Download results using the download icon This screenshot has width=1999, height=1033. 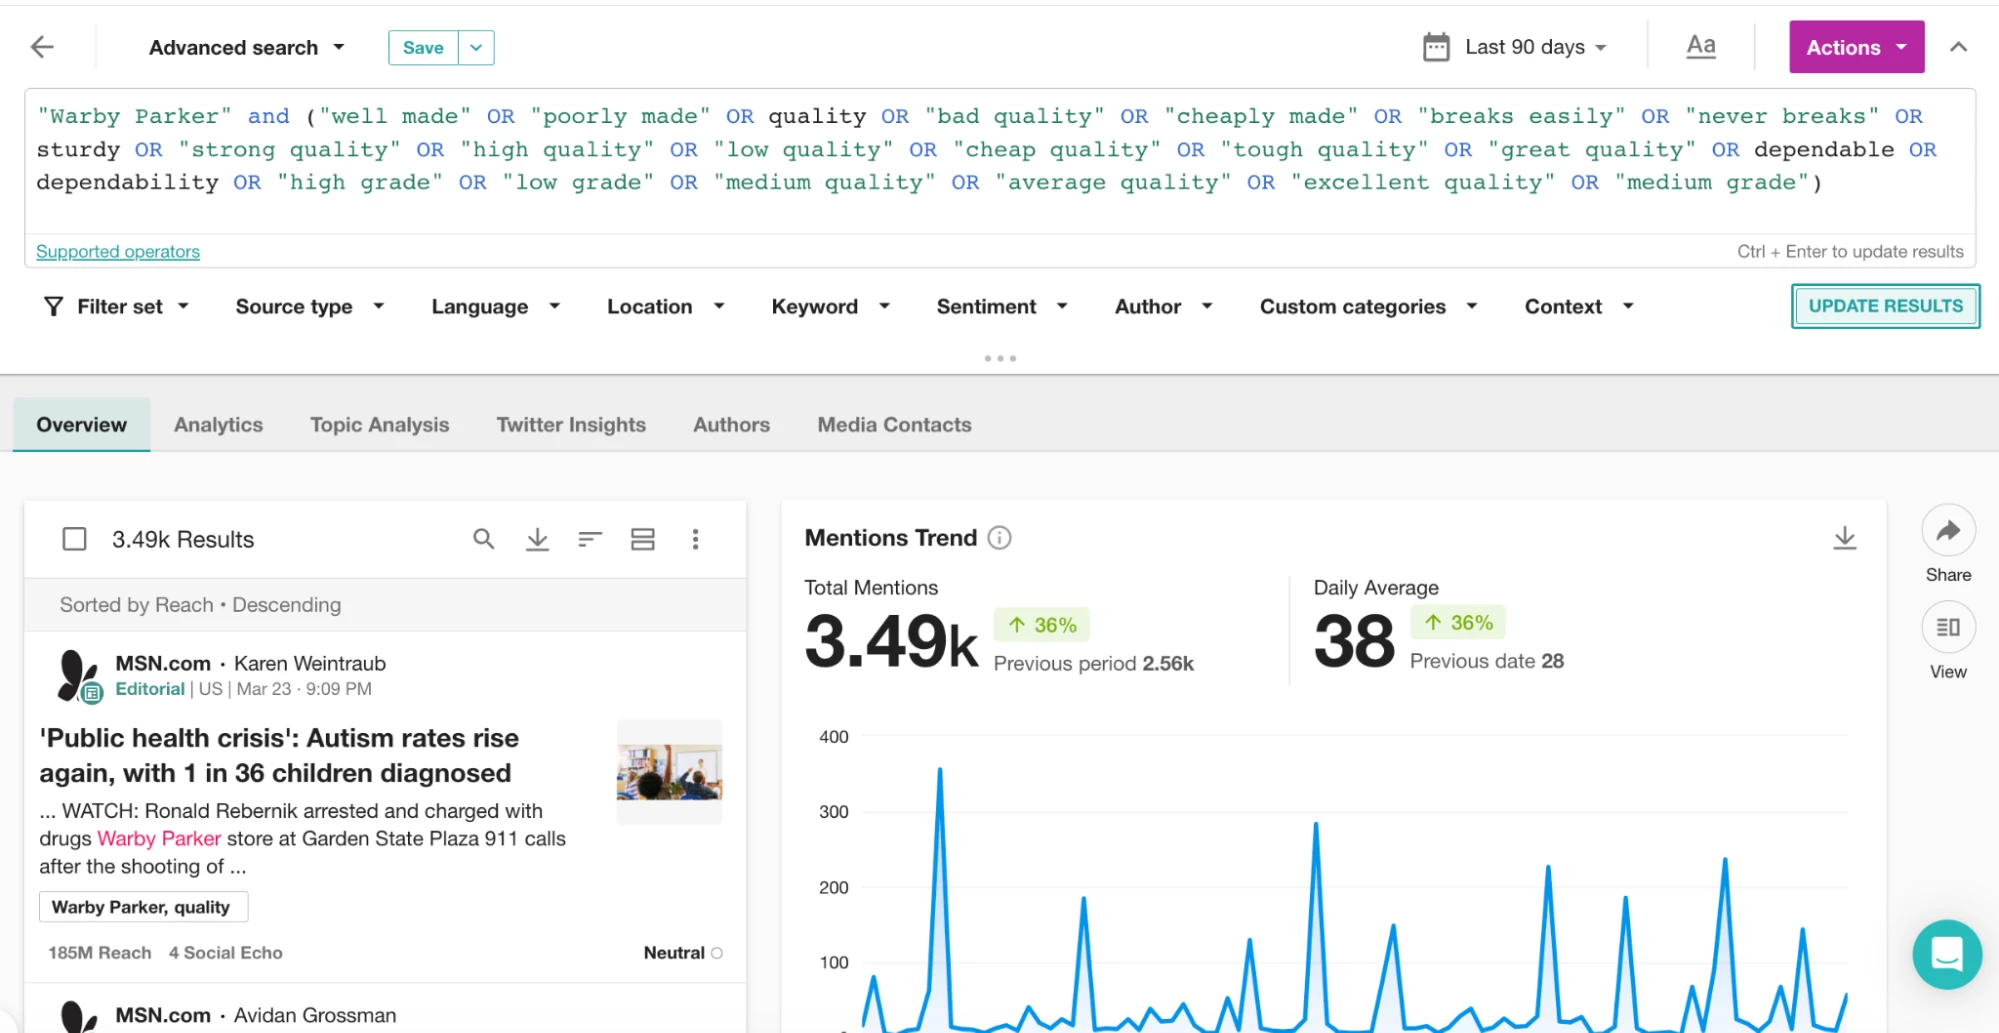click(537, 540)
